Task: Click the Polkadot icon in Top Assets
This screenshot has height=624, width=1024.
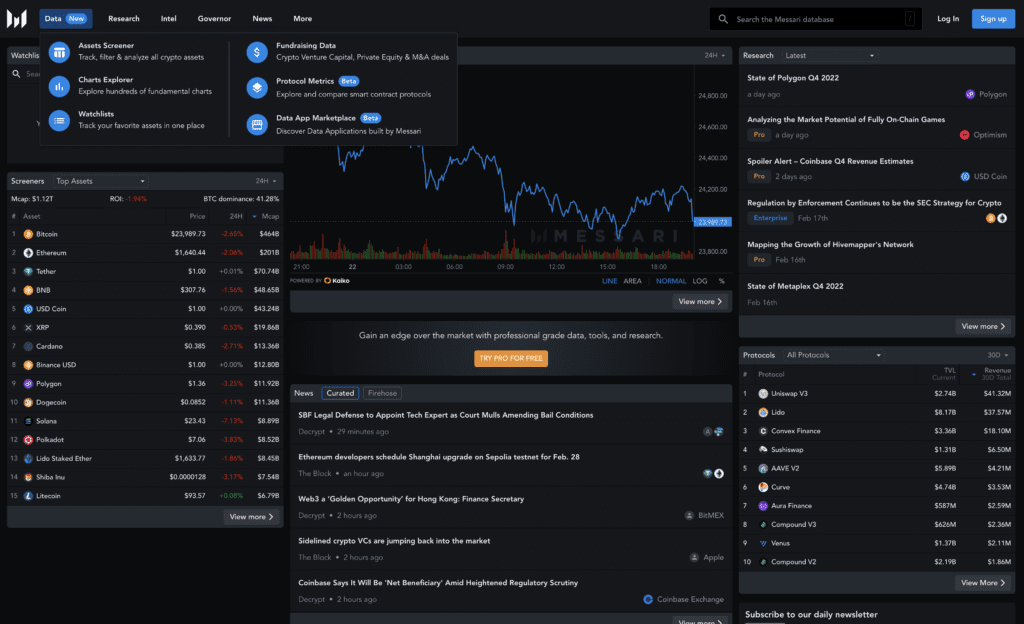Action: [x=28, y=440]
